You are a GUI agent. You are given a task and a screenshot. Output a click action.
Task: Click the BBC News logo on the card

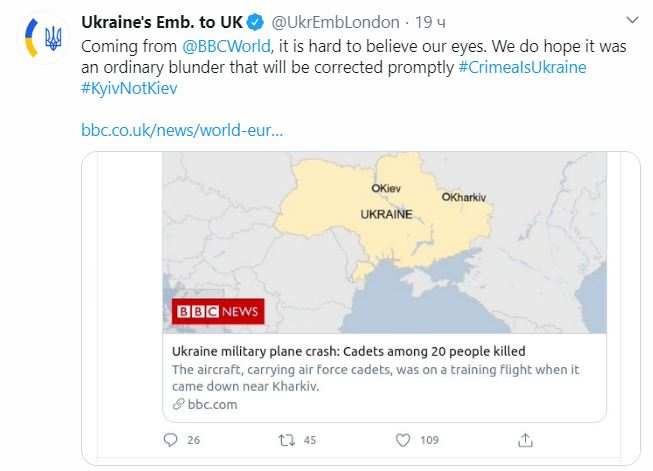tap(218, 312)
